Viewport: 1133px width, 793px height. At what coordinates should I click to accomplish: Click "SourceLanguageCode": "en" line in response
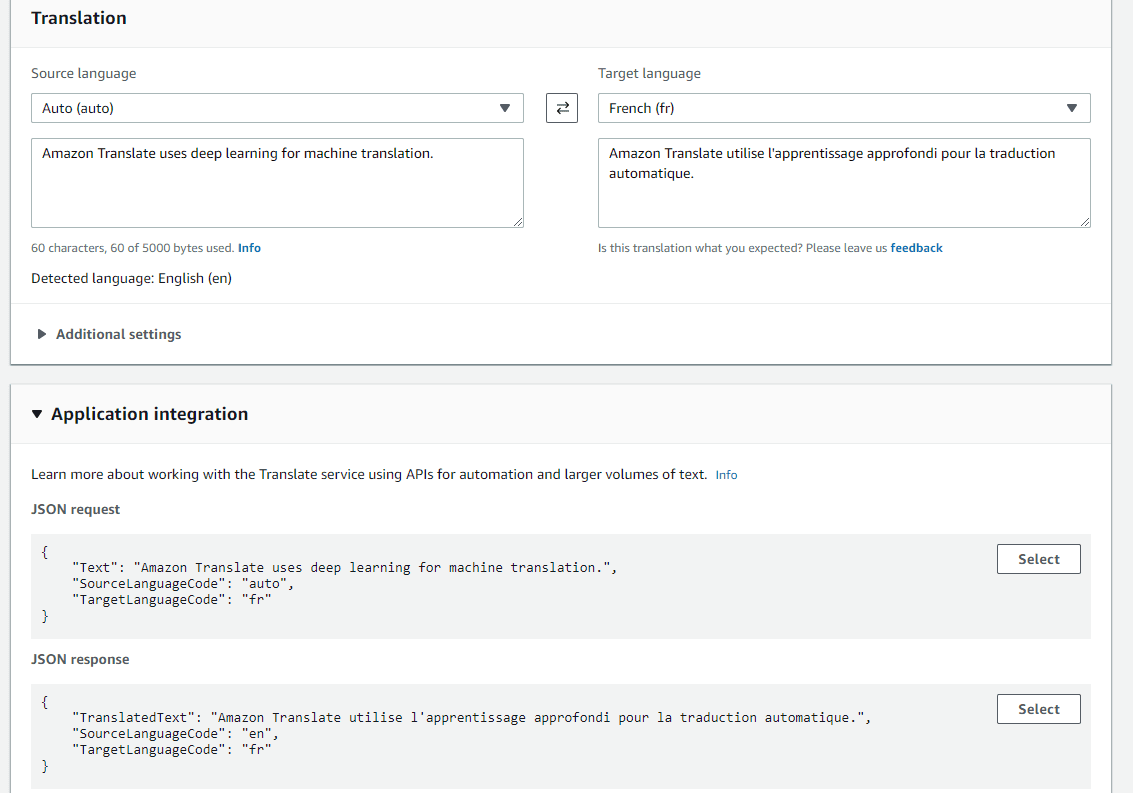(x=176, y=734)
